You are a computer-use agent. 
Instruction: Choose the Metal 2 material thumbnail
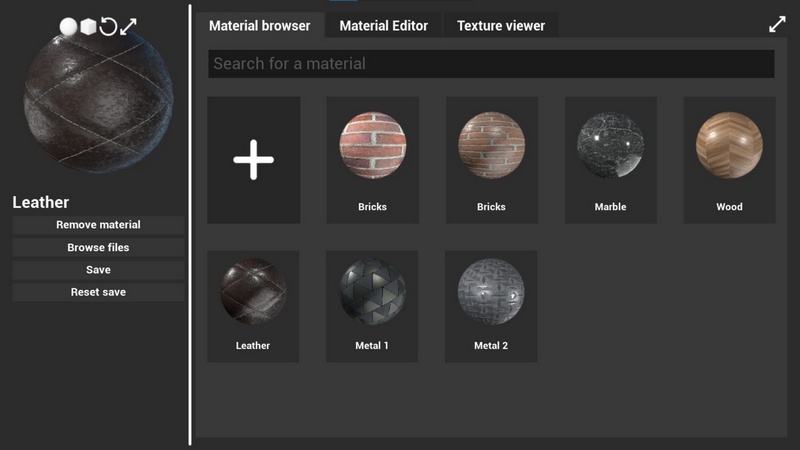pyautogui.click(x=491, y=292)
